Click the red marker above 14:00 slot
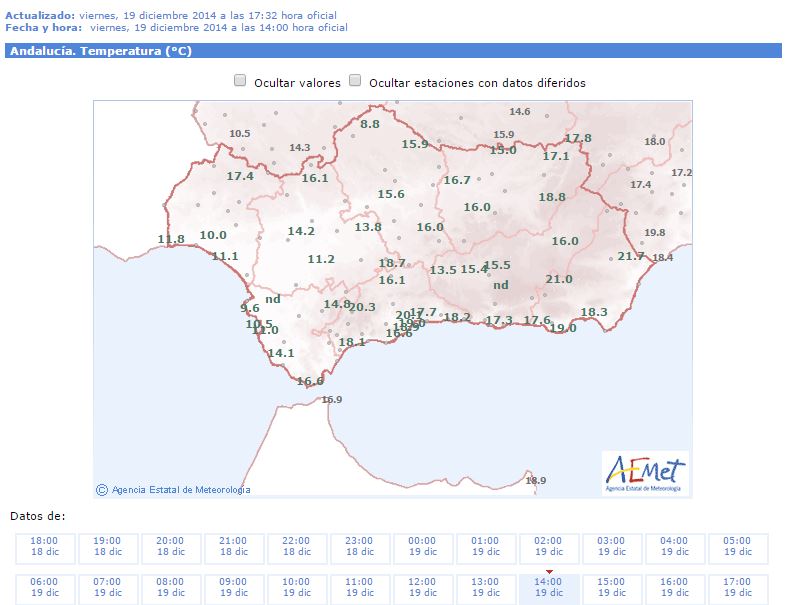Viewport: 793px width, 605px height. pos(548,572)
